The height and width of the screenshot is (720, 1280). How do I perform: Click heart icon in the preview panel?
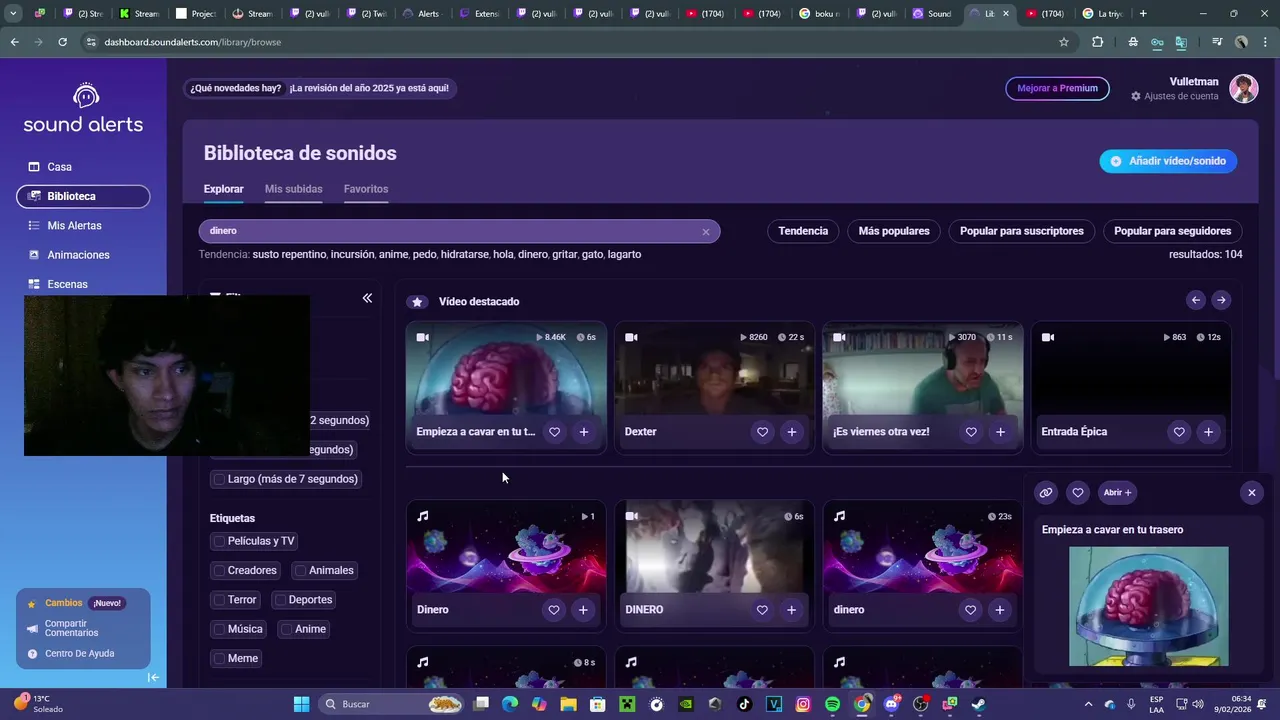(1077, 492)
